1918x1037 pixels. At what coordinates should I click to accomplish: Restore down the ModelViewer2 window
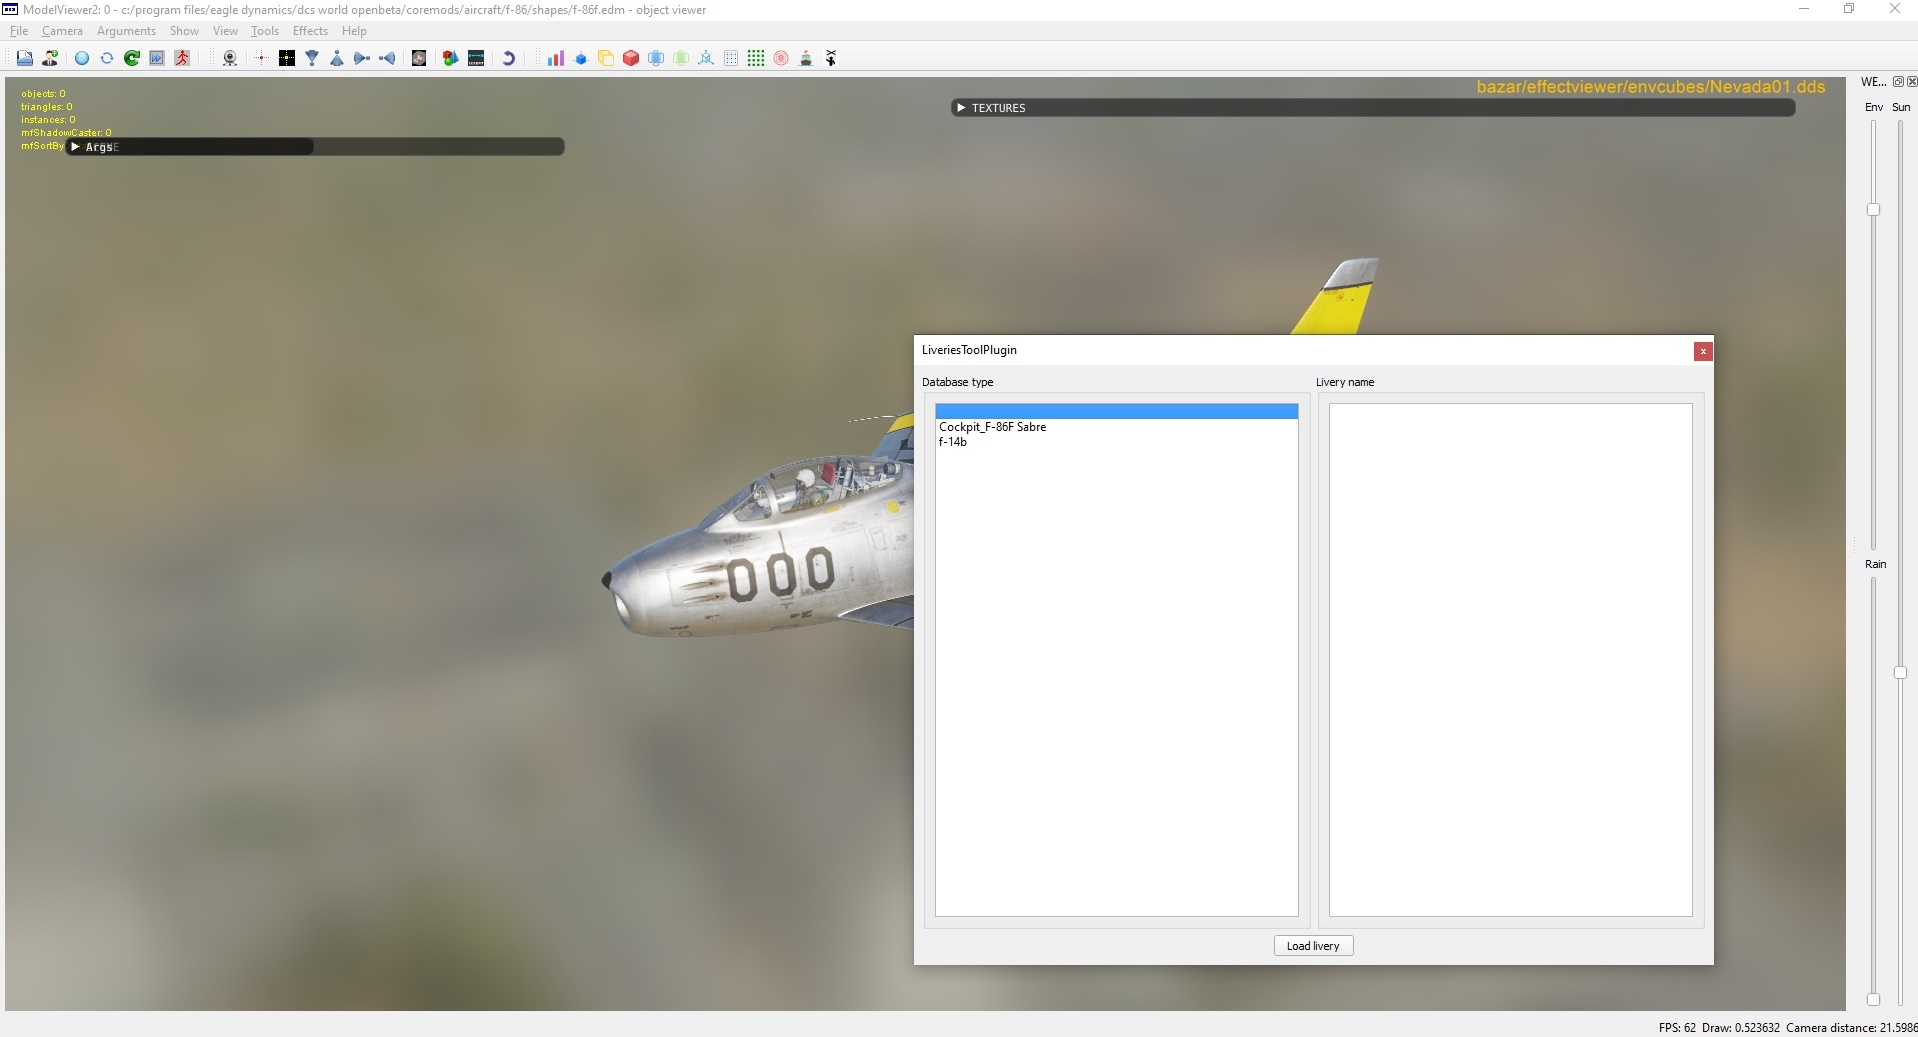pyautogui.click(x=1849, y=9)
